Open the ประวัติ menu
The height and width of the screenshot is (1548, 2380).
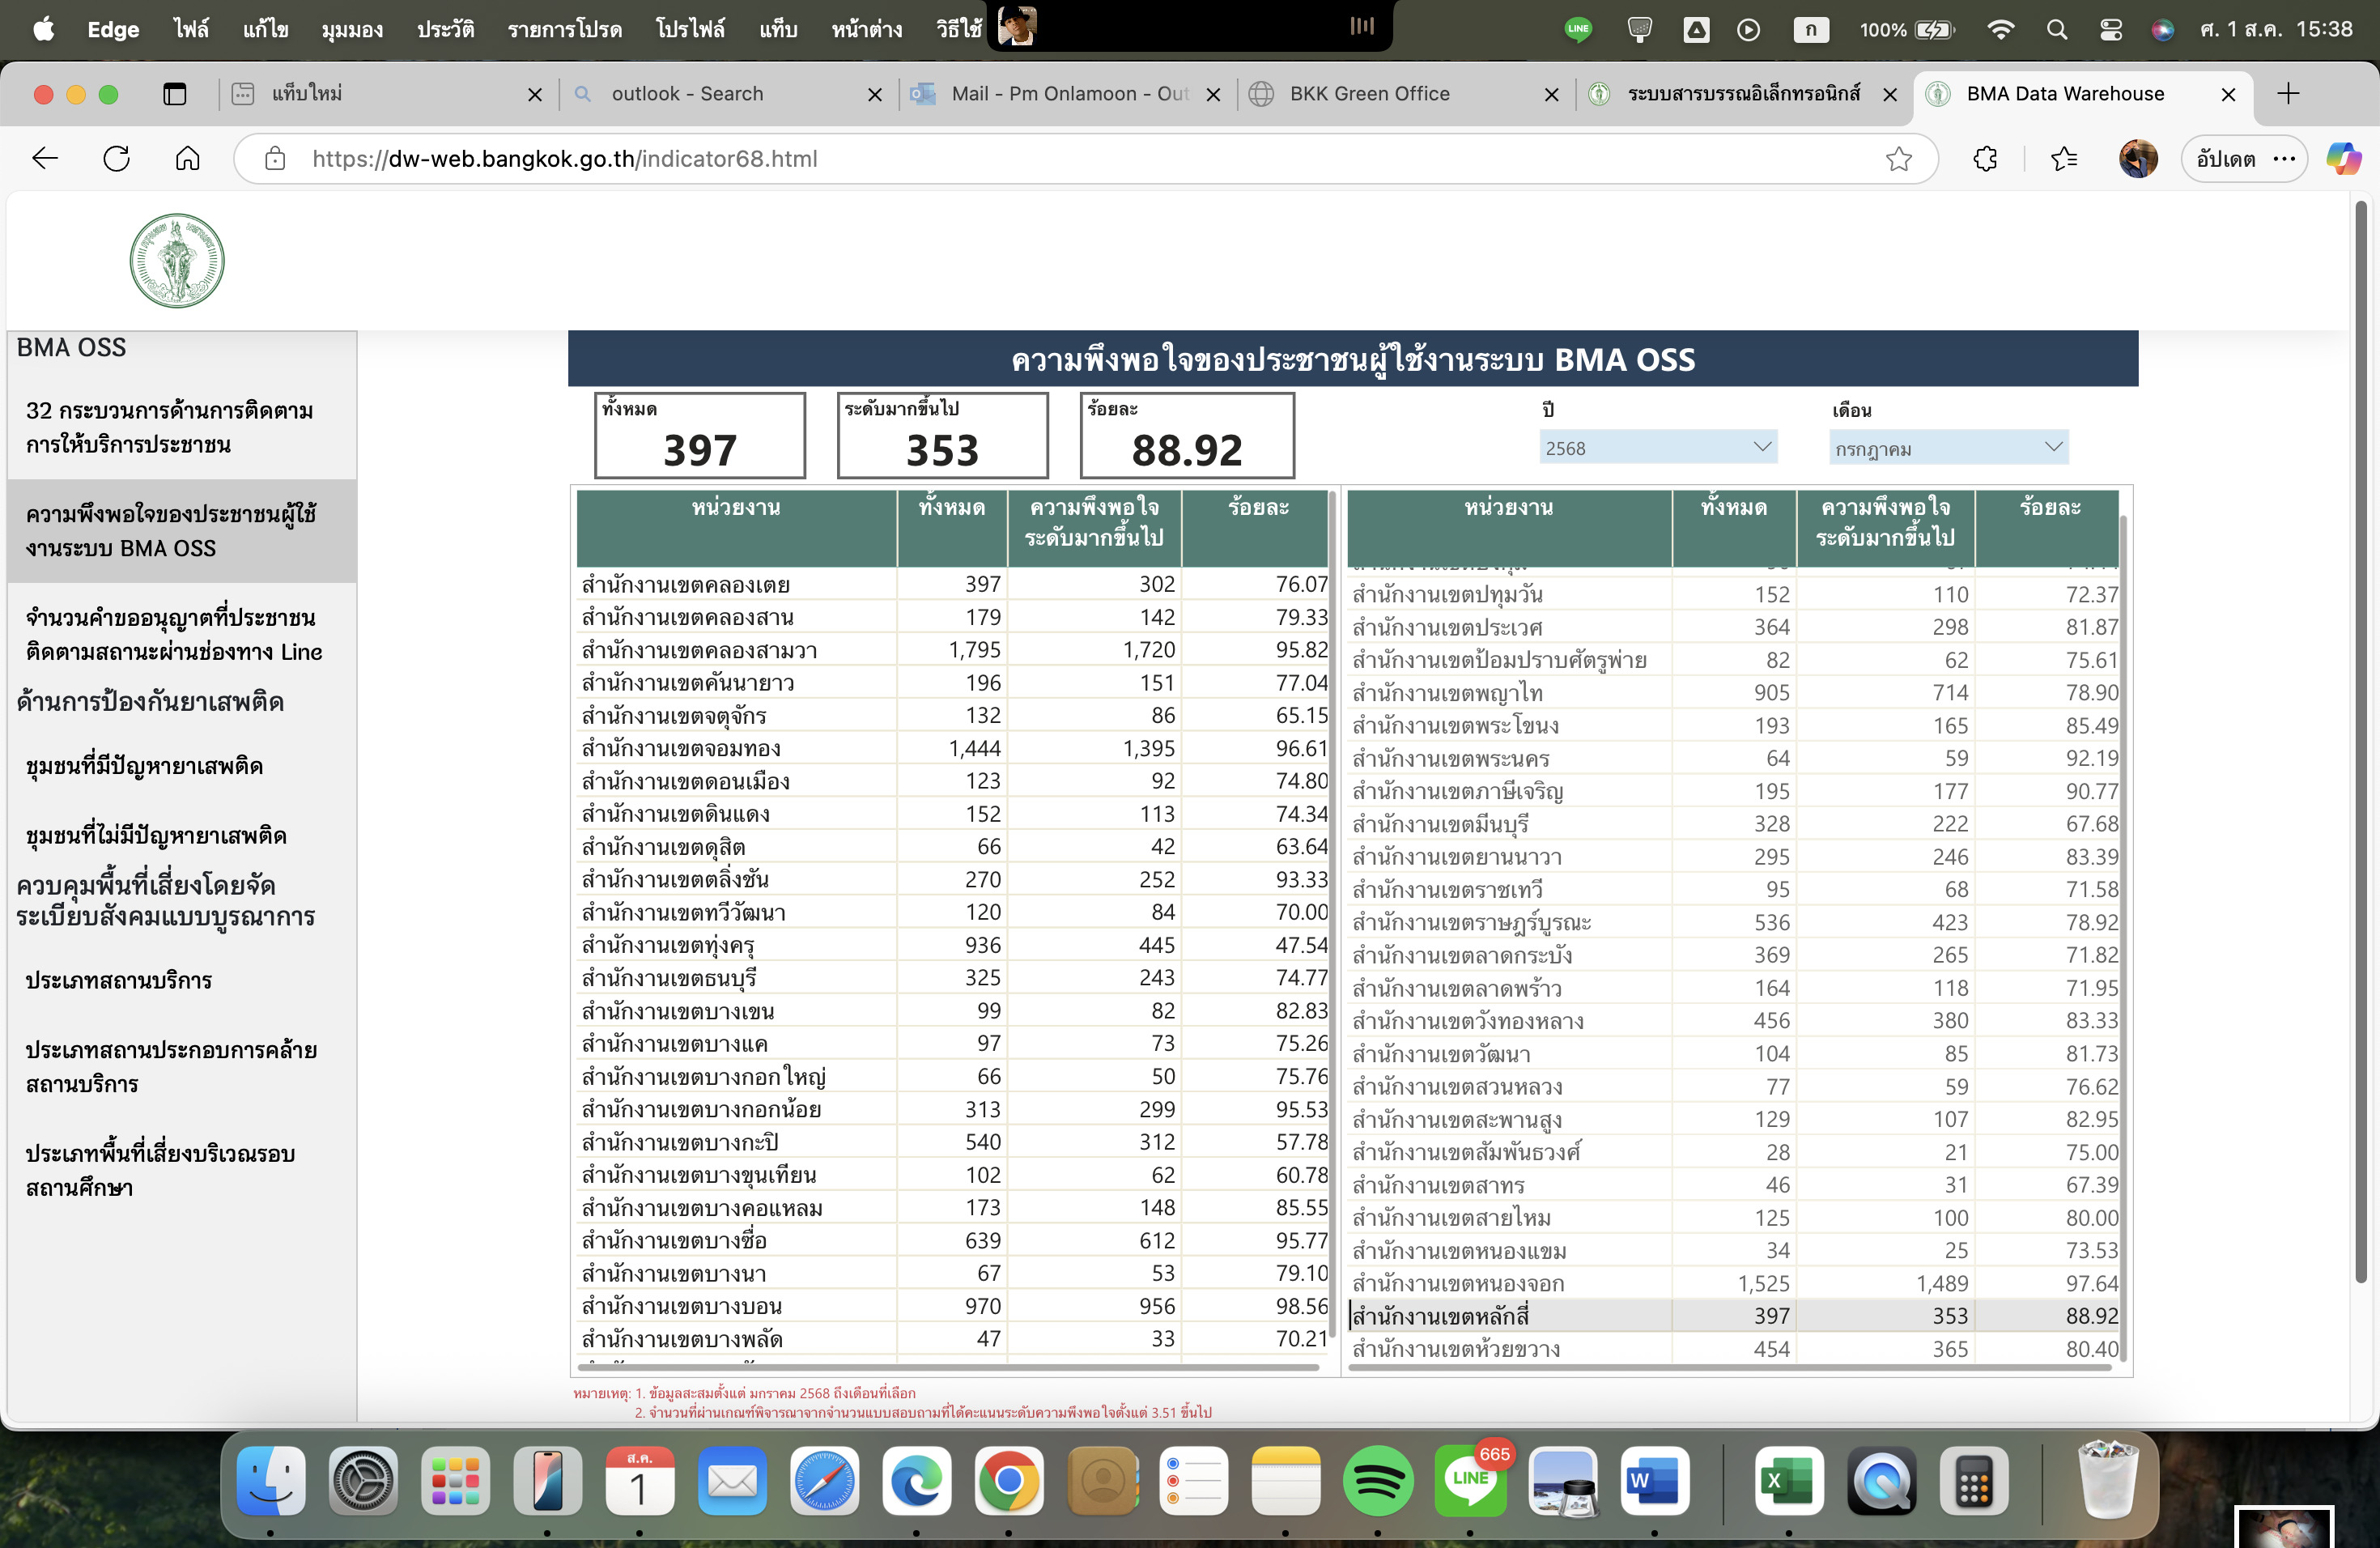[445, 30]
